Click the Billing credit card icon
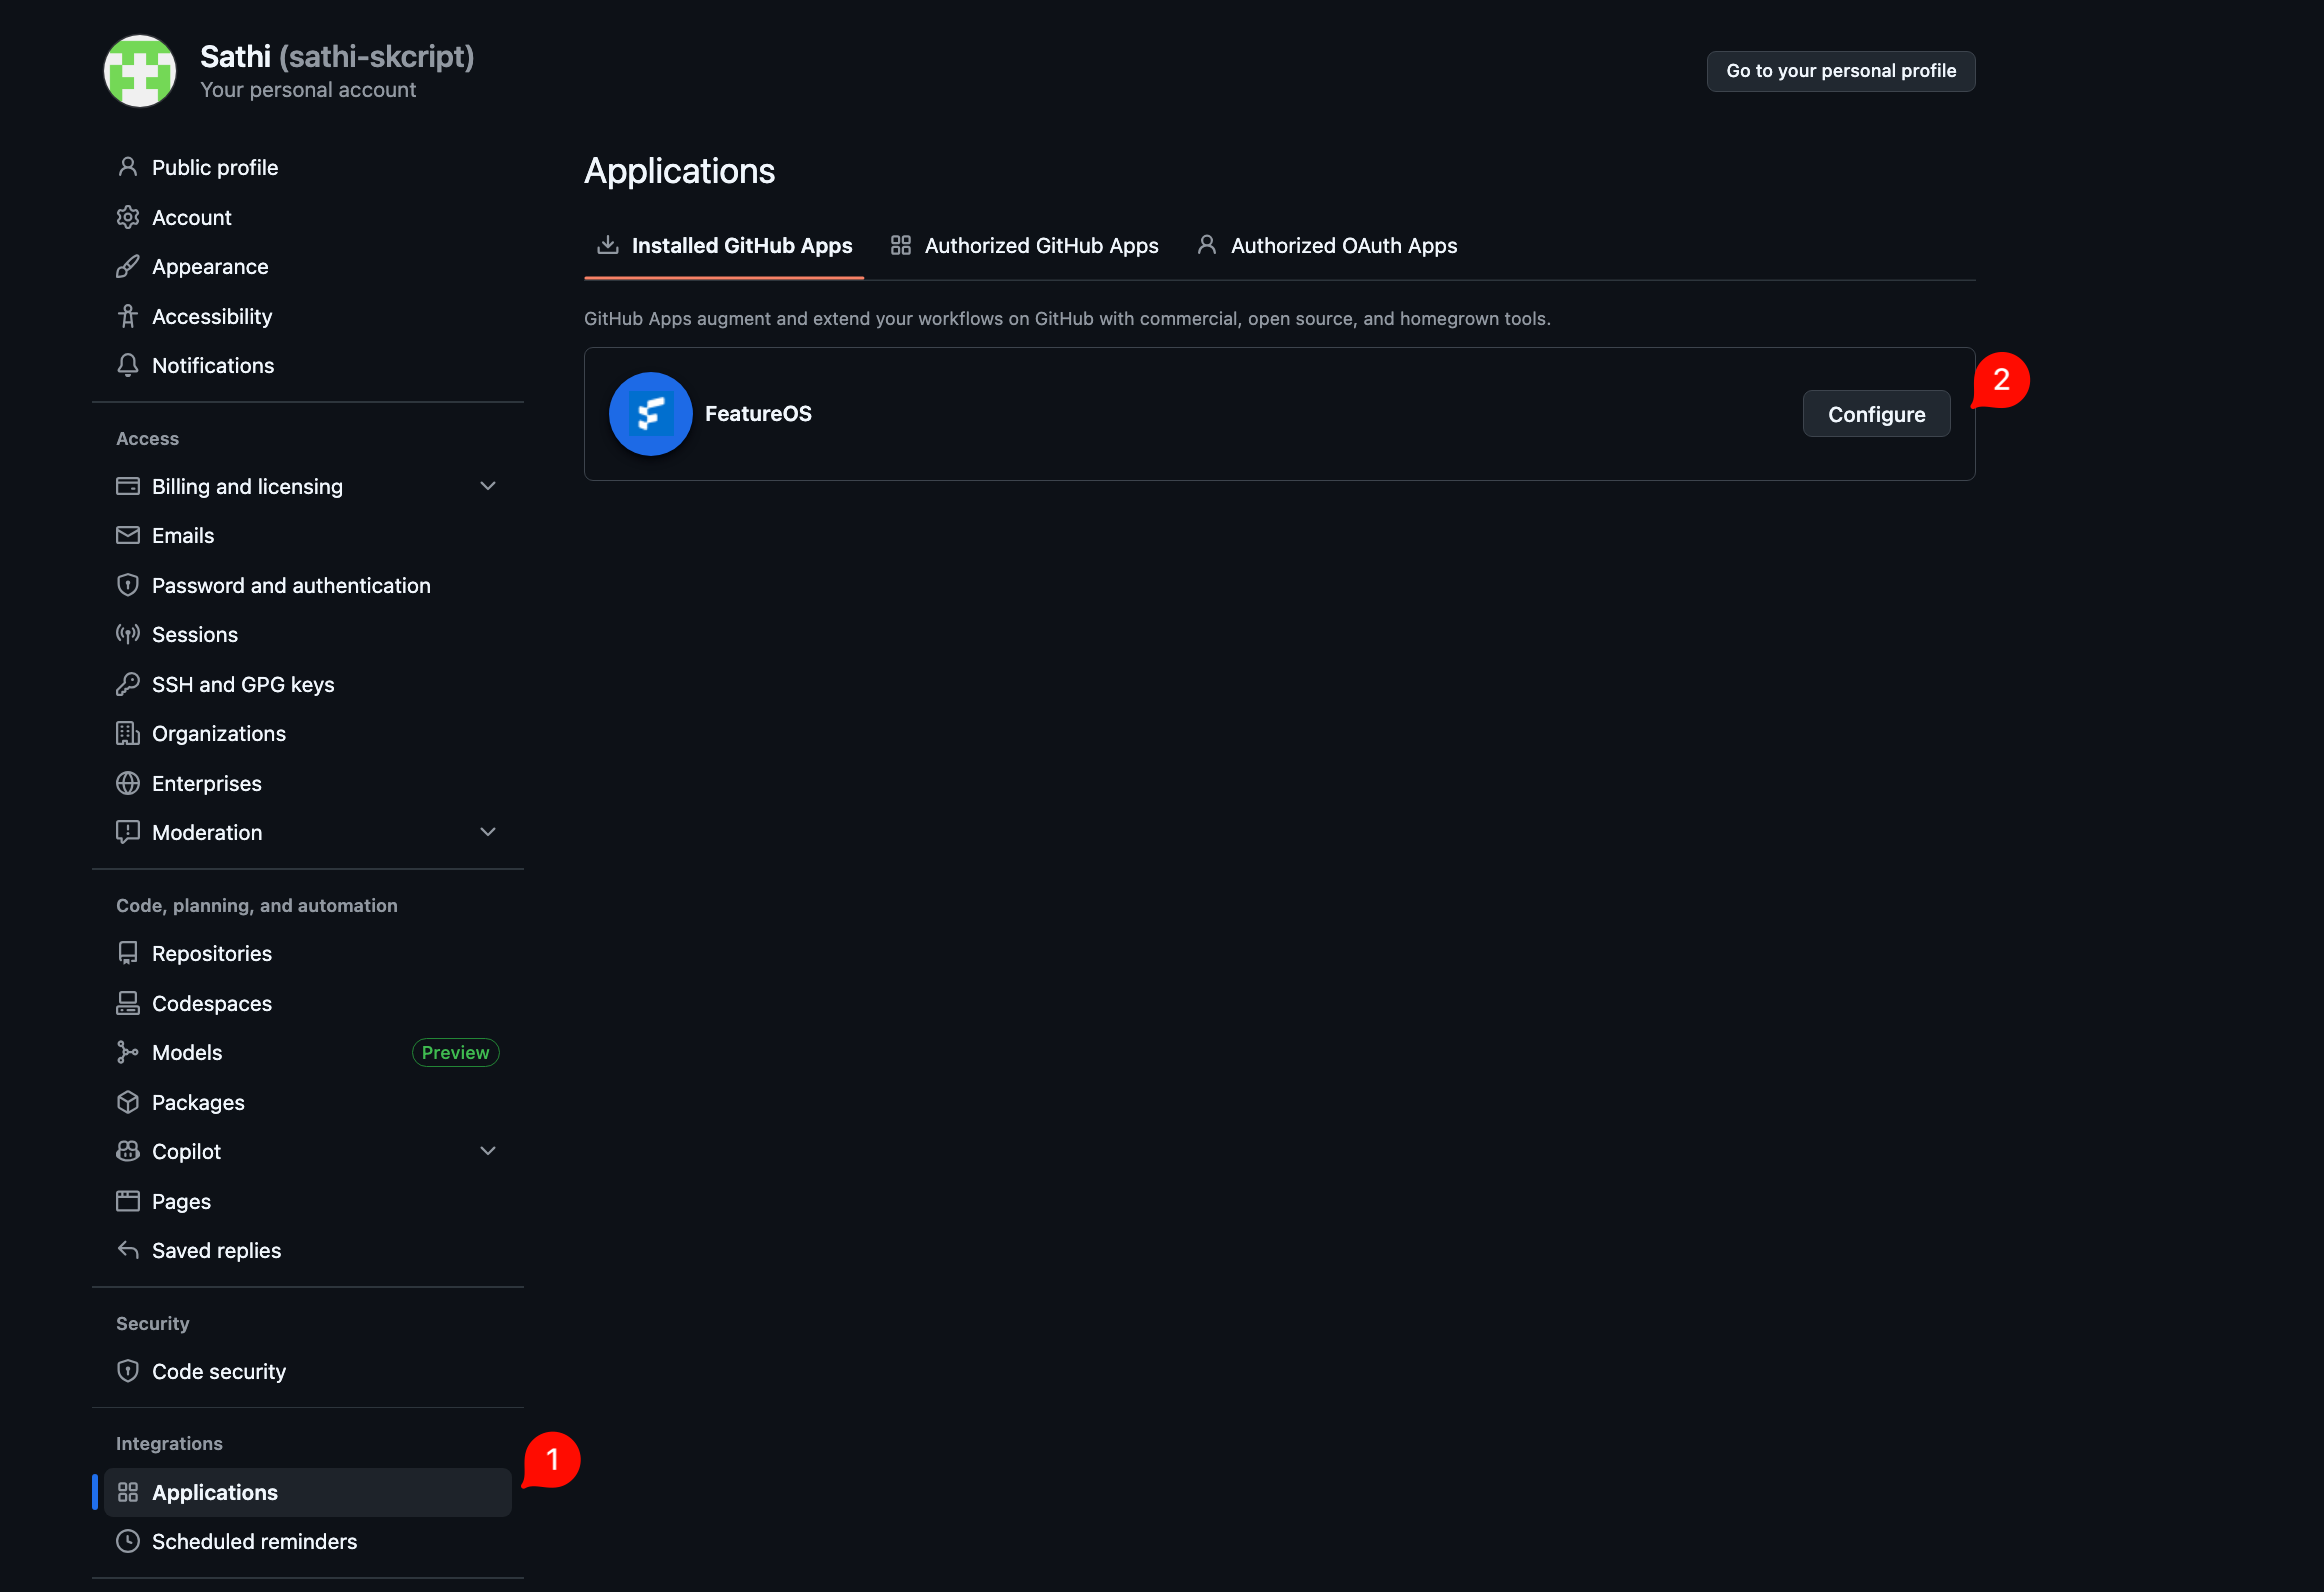This screenshot has height=1592, width=2324. click(128, 486)
